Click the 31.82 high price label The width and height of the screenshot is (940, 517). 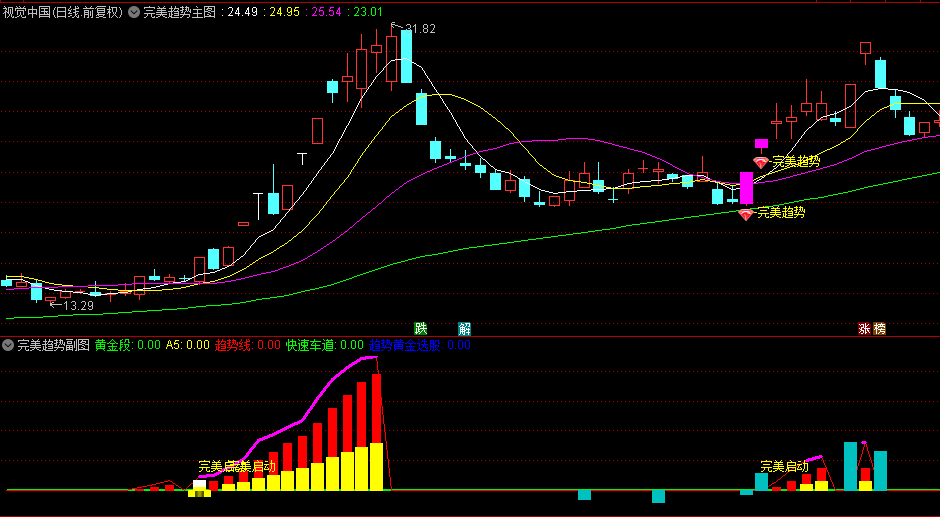(x=420, y=29)
